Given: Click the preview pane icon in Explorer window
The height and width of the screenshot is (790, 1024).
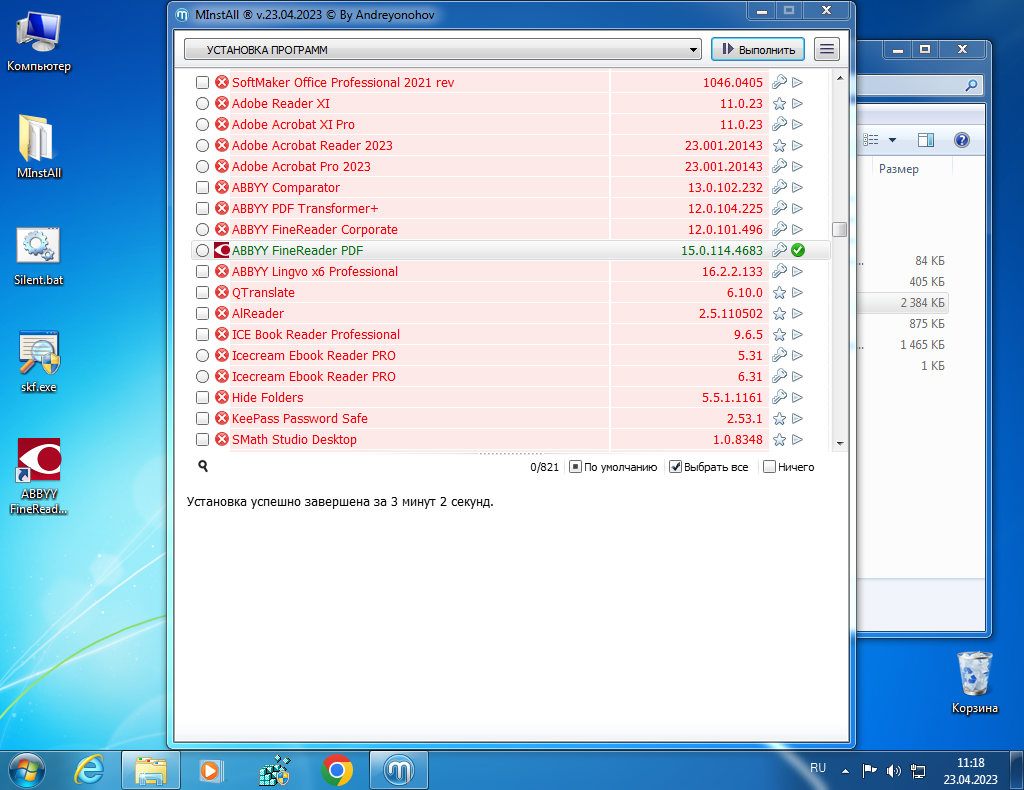Looking at the screenshot, I should point(925,140).
